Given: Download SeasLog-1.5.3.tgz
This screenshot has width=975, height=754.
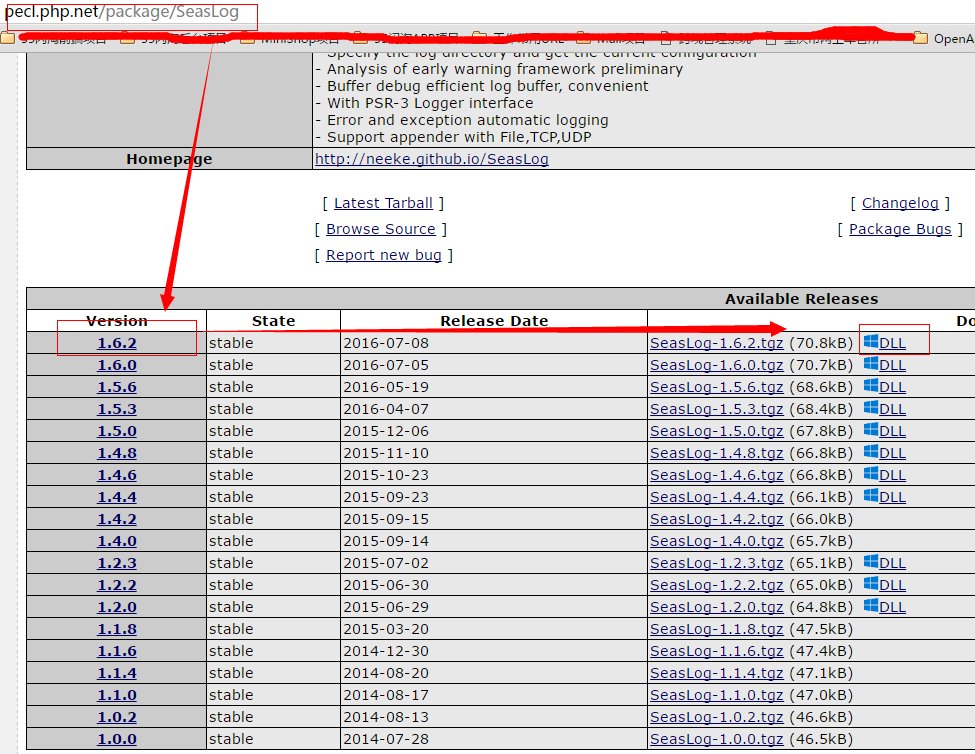Looking at the screenshot, I should (716, 409).
